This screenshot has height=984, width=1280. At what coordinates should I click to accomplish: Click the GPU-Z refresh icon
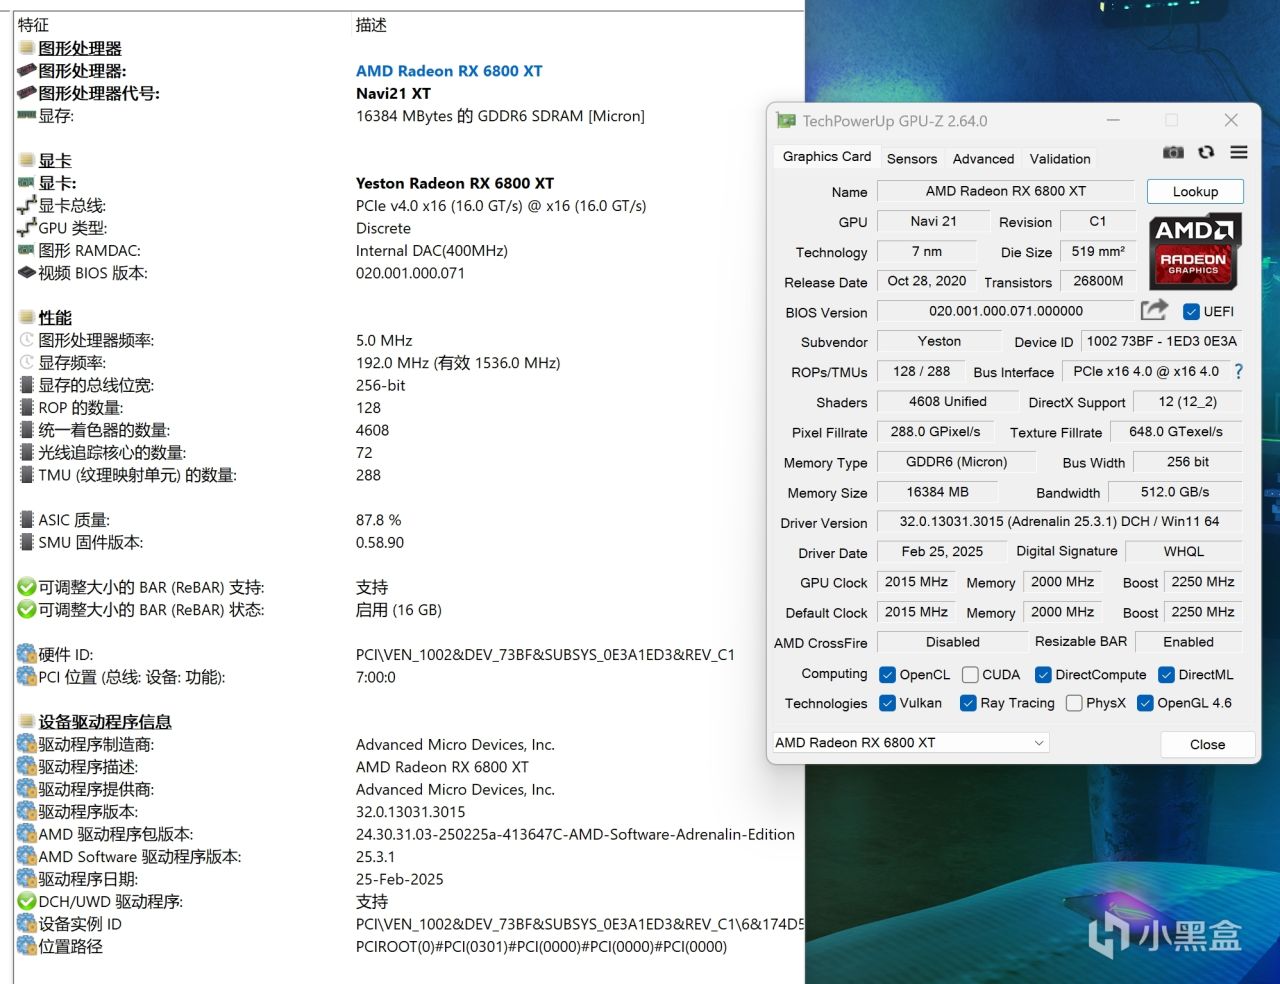pos(1206,152)
